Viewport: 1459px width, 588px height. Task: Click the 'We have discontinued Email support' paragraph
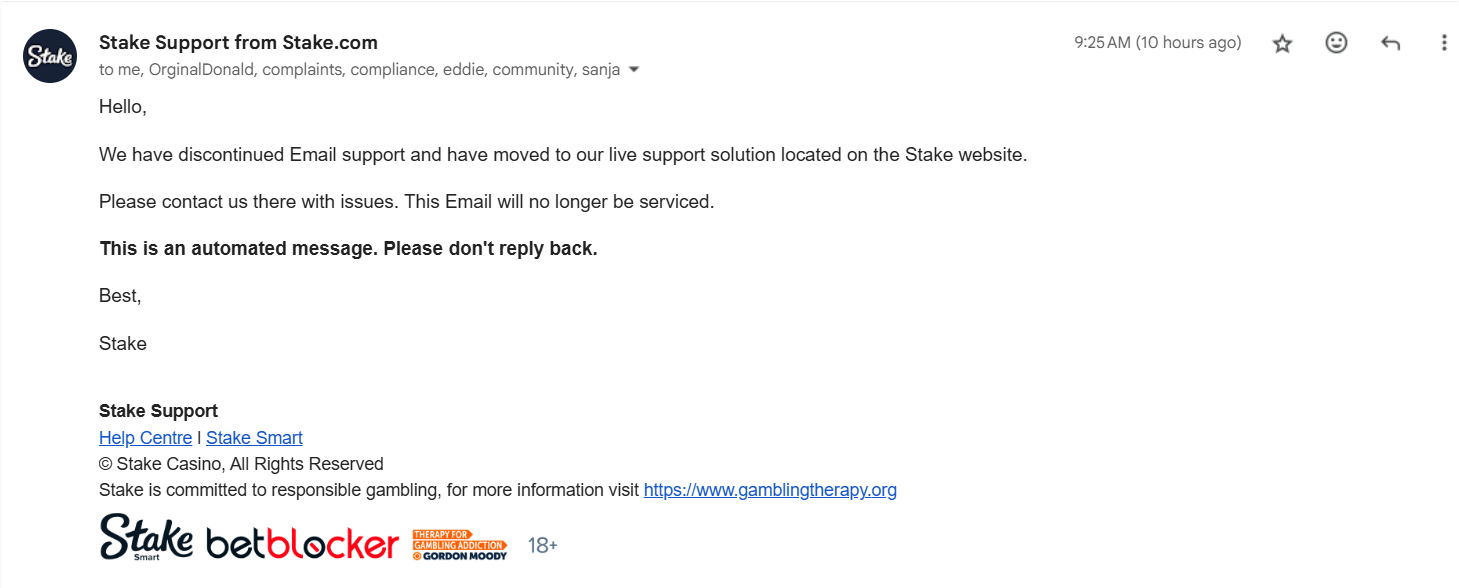tap(563, 155)
